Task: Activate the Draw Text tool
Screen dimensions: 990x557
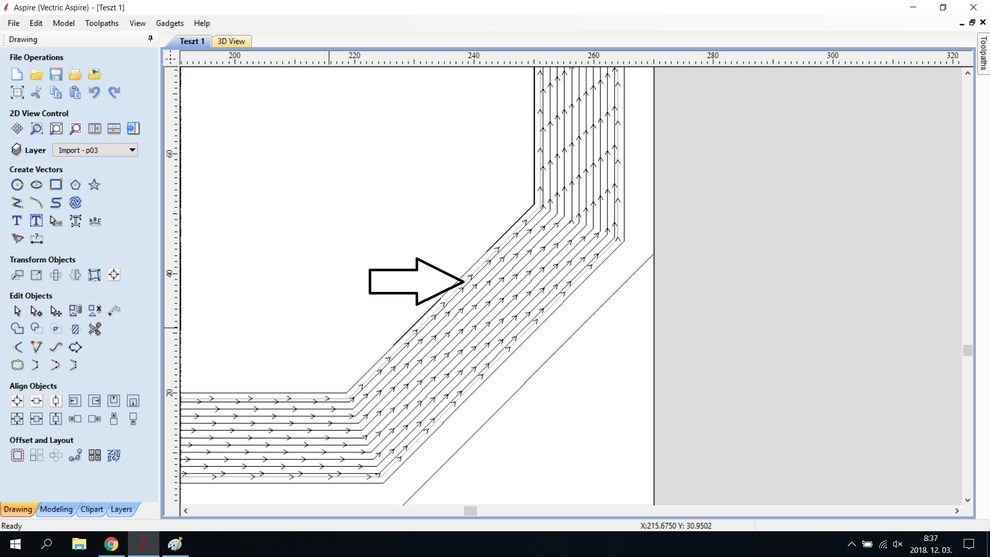Action: click(x=17, y=221)
